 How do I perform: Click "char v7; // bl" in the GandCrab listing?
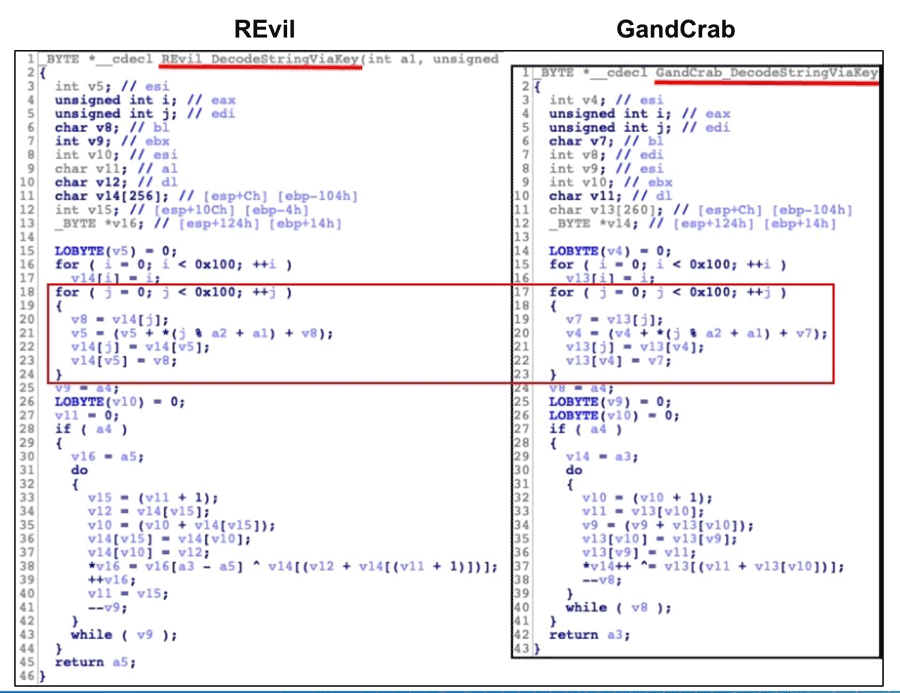(x=606, y=141)
